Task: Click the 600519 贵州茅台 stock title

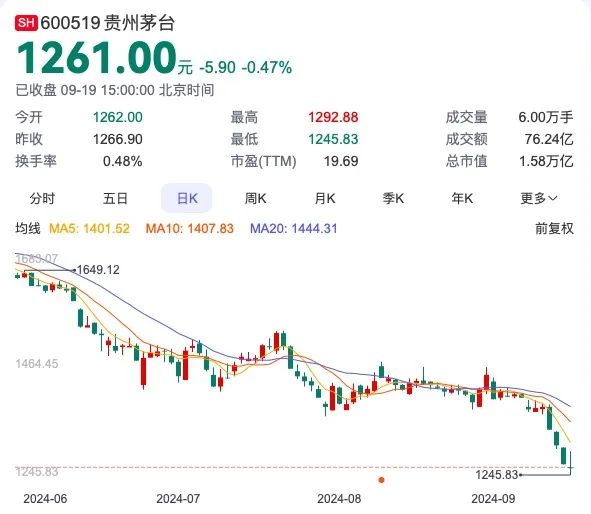Action: [107, 23]
